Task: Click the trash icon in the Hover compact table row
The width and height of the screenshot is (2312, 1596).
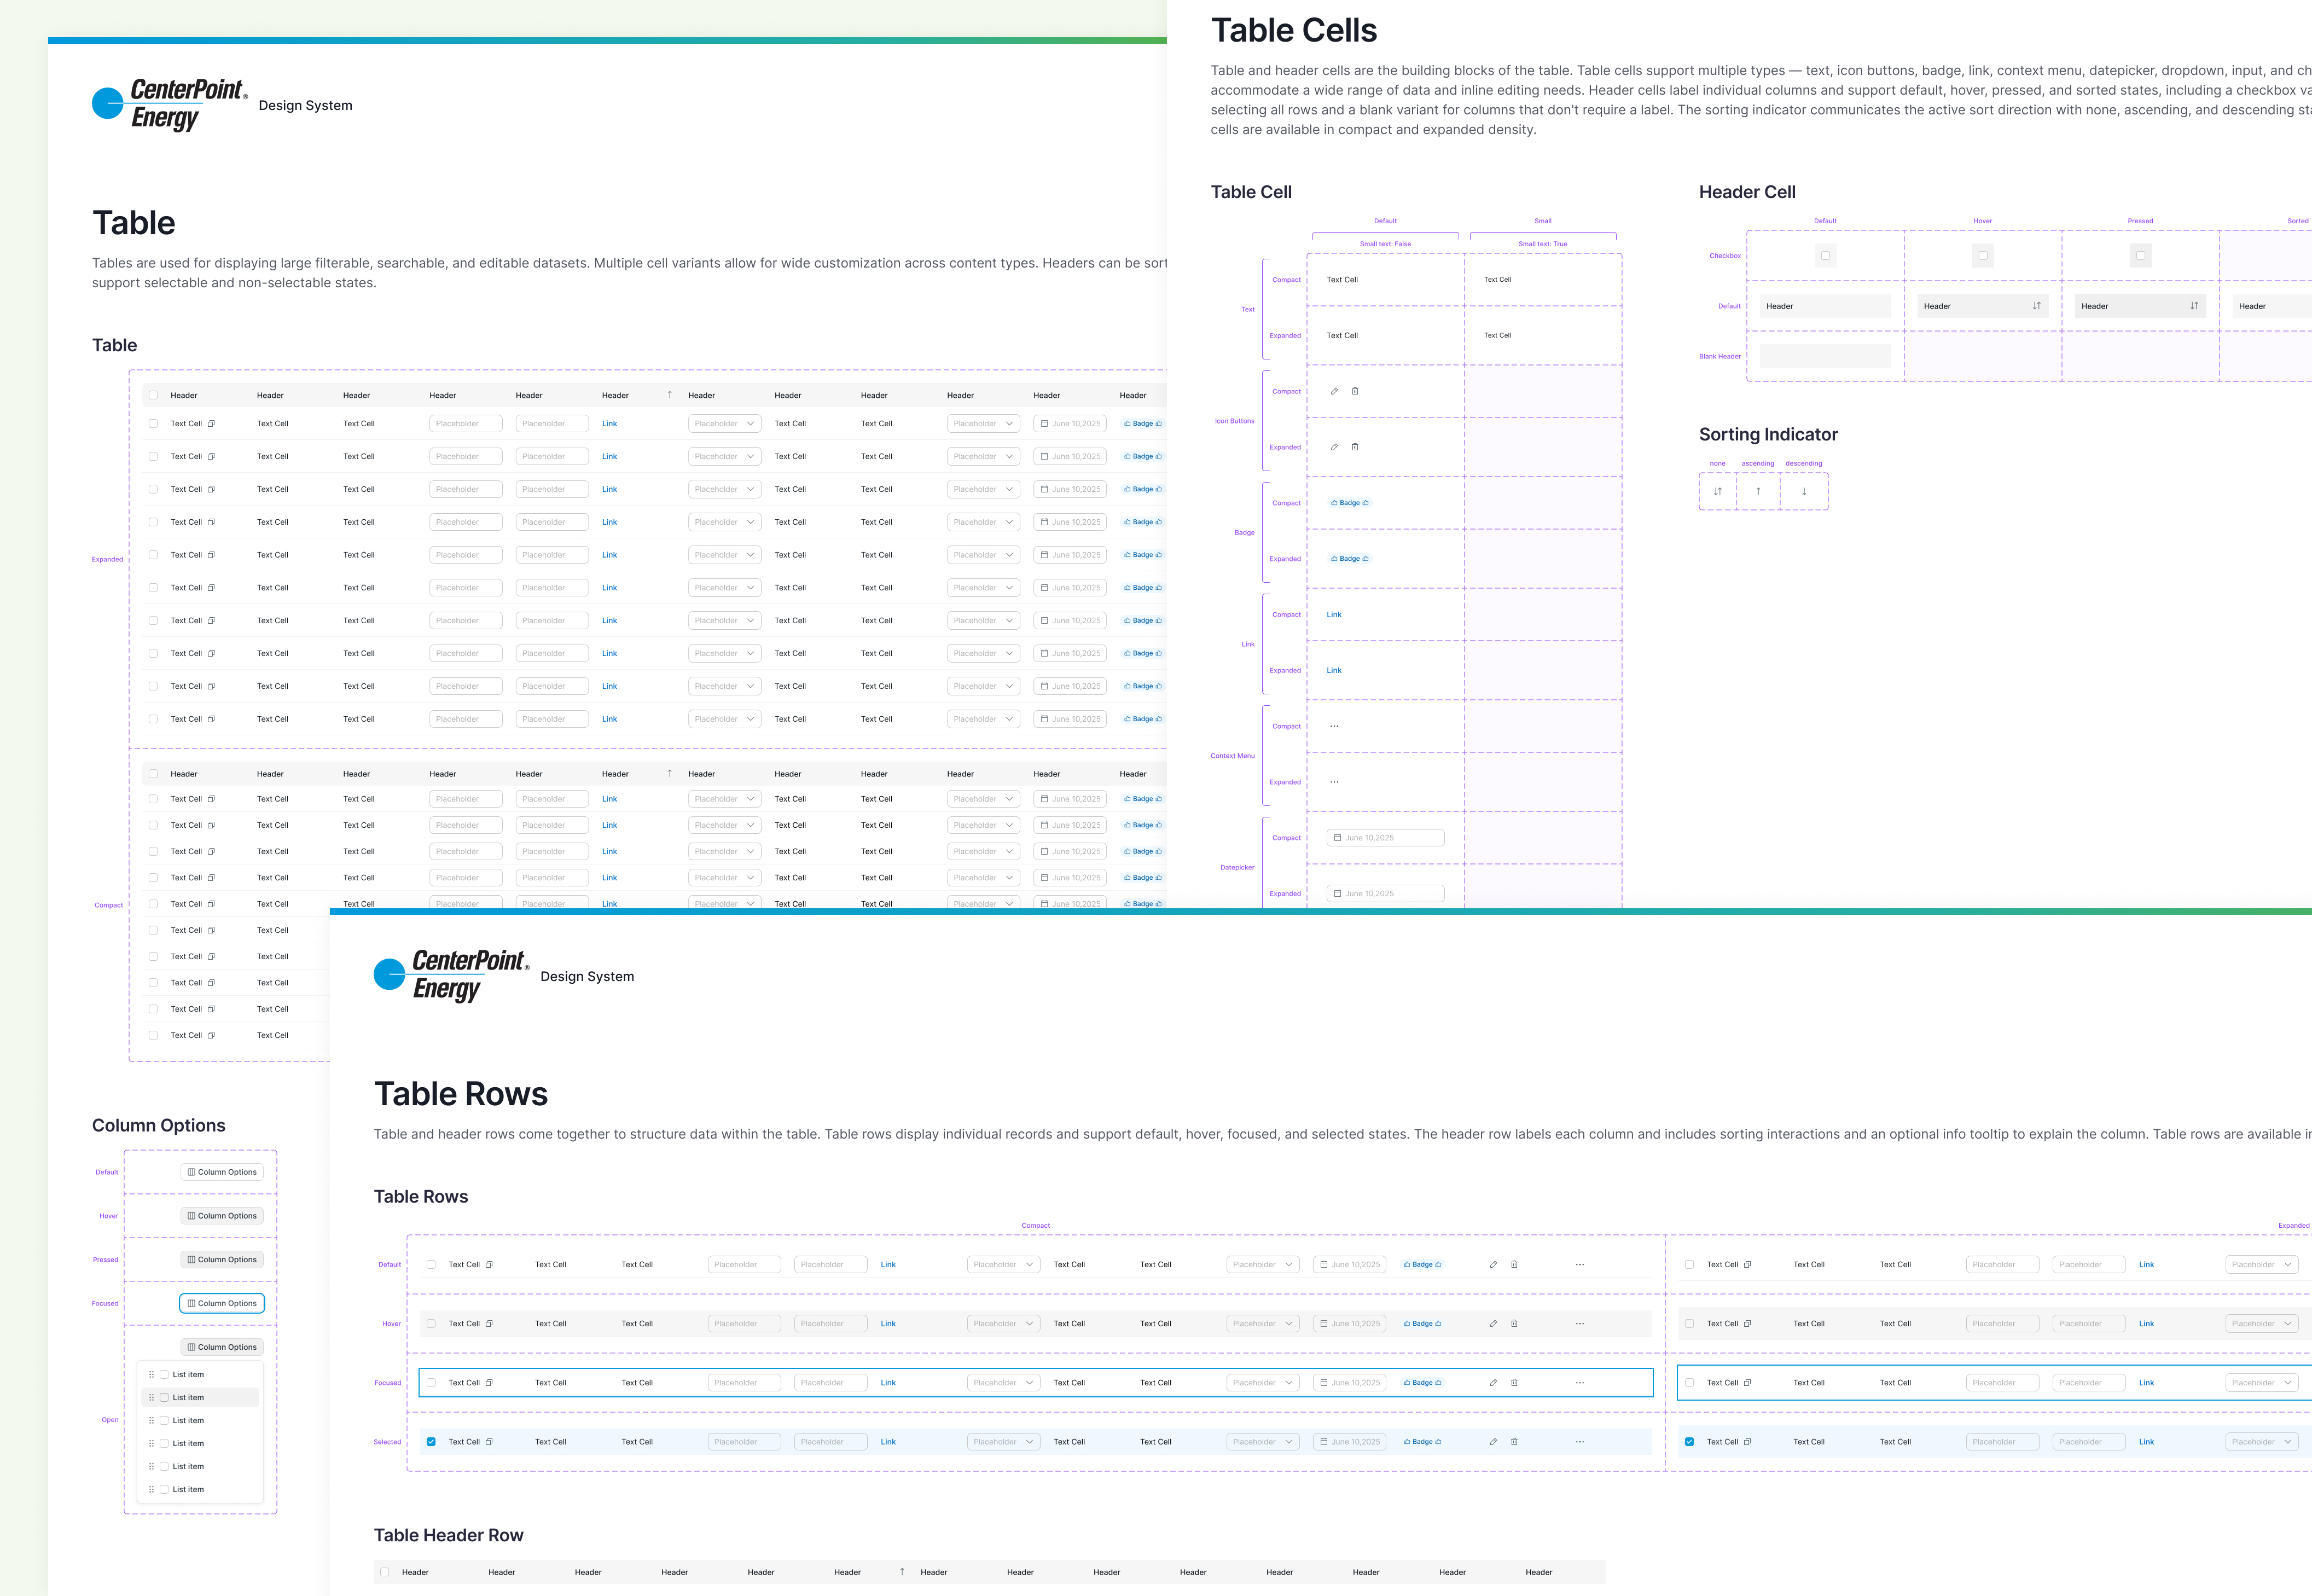Action: pos(1514,1324)
